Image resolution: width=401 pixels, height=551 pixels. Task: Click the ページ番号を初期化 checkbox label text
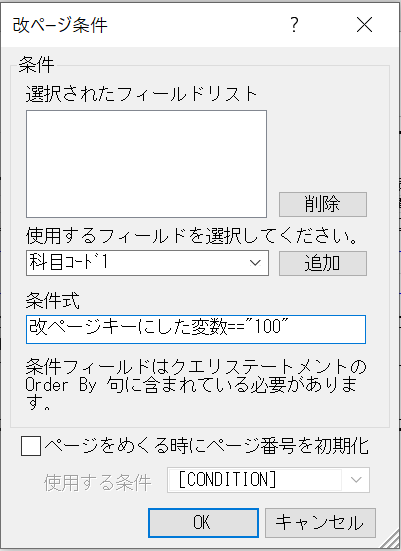click(207, 446)
